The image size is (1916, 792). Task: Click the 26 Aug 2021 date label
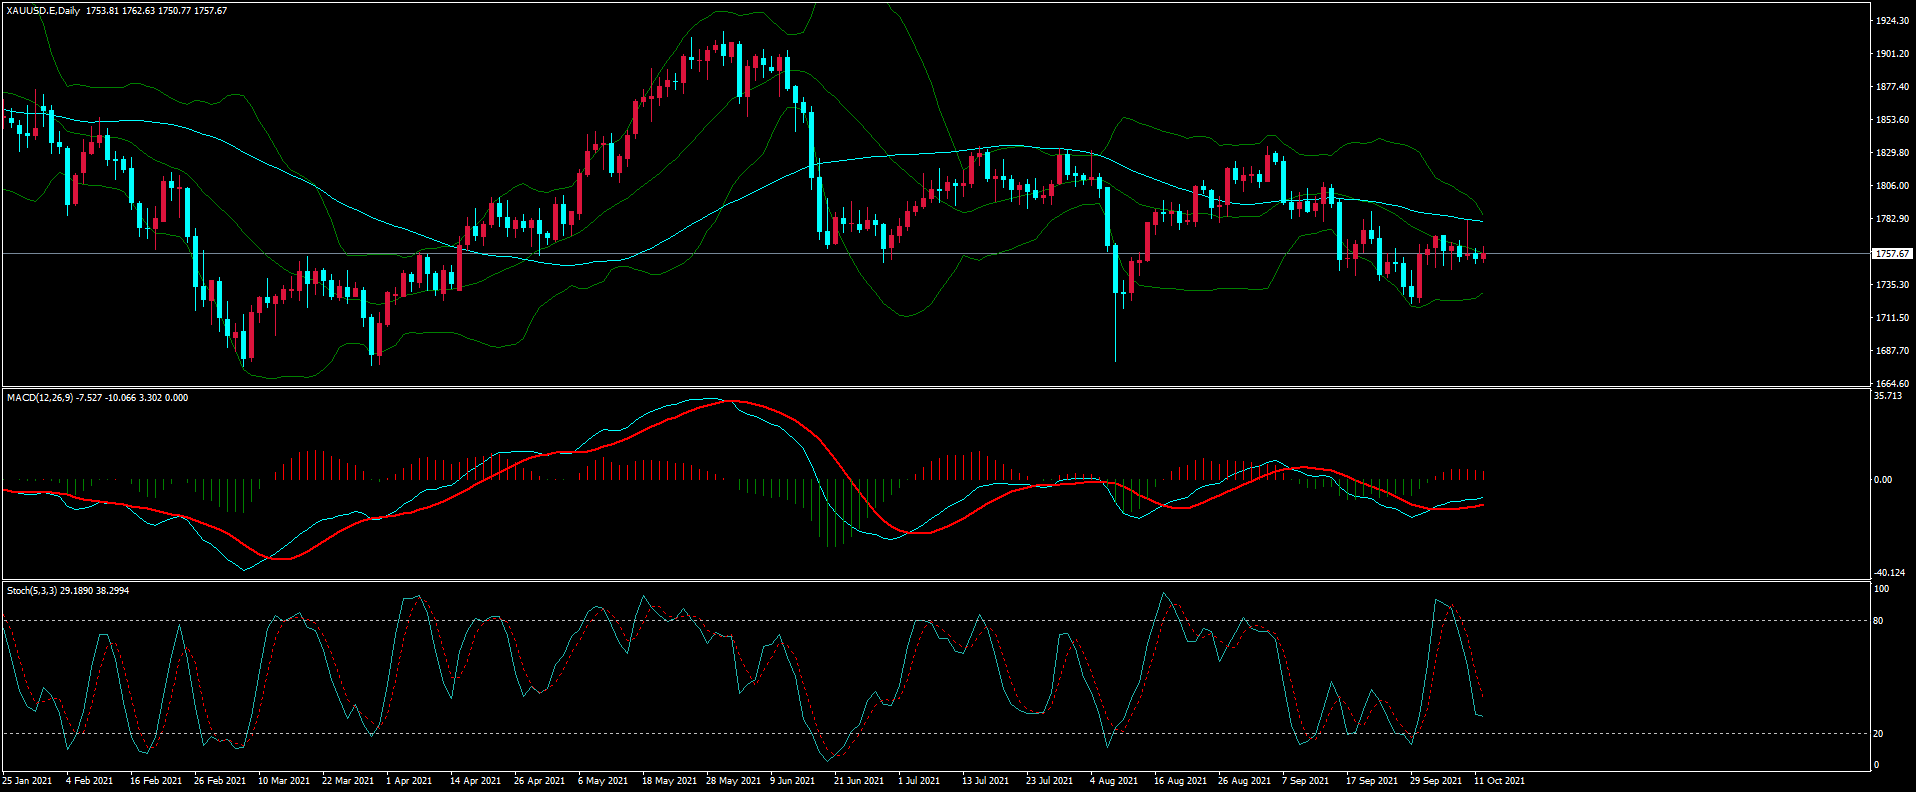coord(1244,781)
